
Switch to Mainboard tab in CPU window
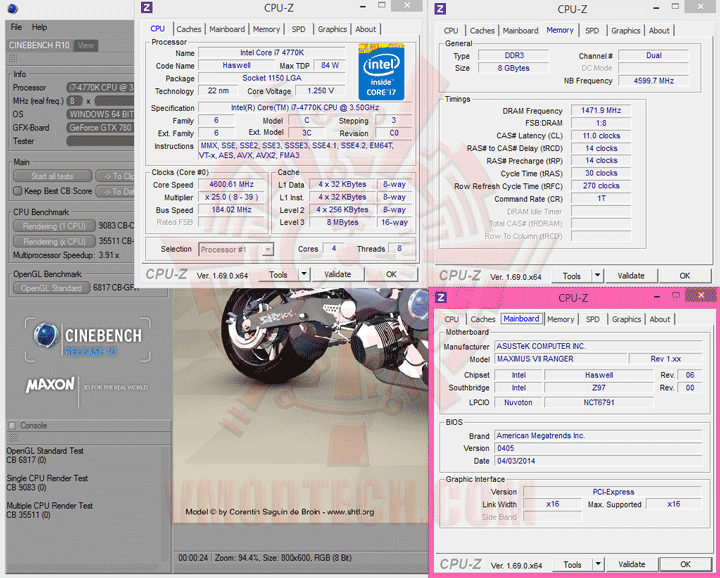pos(227,29)
